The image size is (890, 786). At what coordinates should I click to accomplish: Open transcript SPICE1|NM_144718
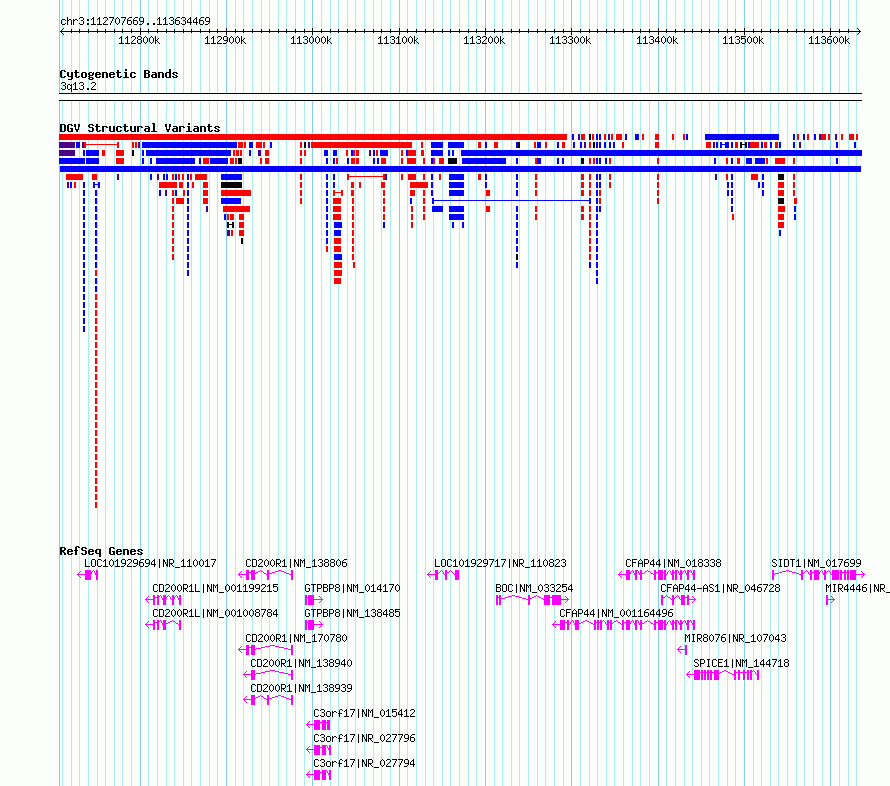[741, 663]
